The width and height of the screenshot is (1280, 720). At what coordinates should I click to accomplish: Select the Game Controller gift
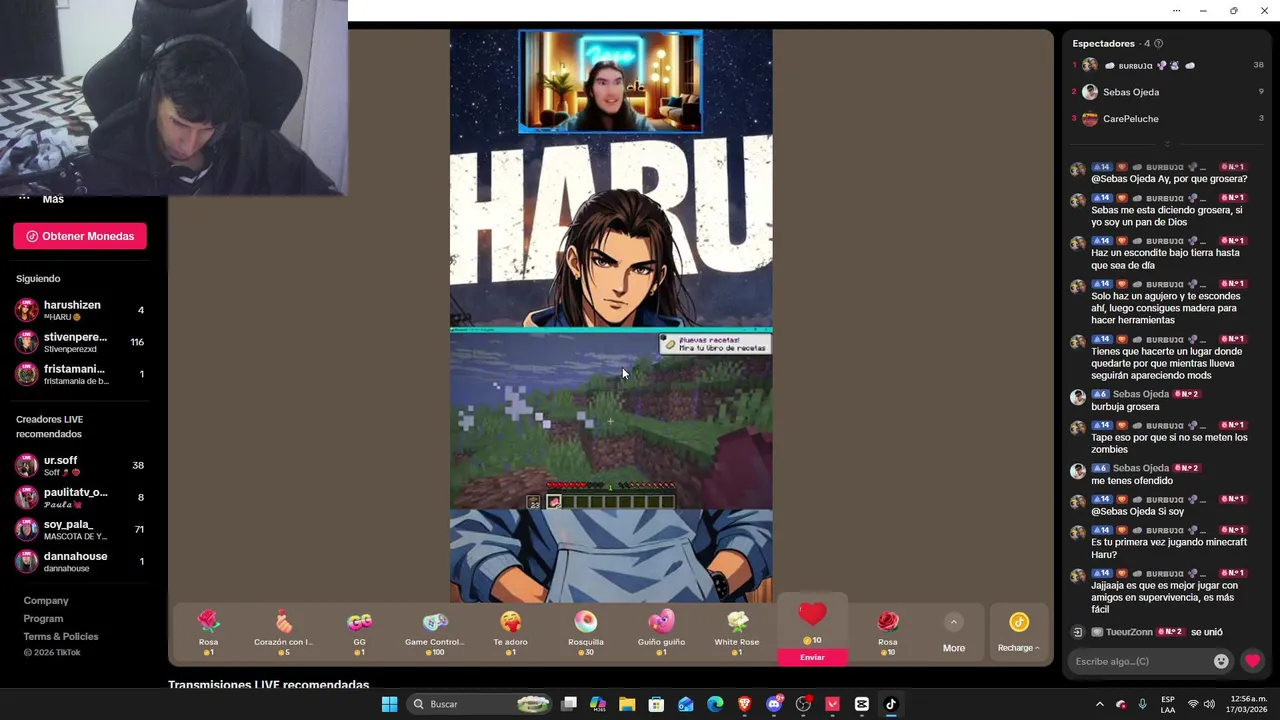(434, 633)
